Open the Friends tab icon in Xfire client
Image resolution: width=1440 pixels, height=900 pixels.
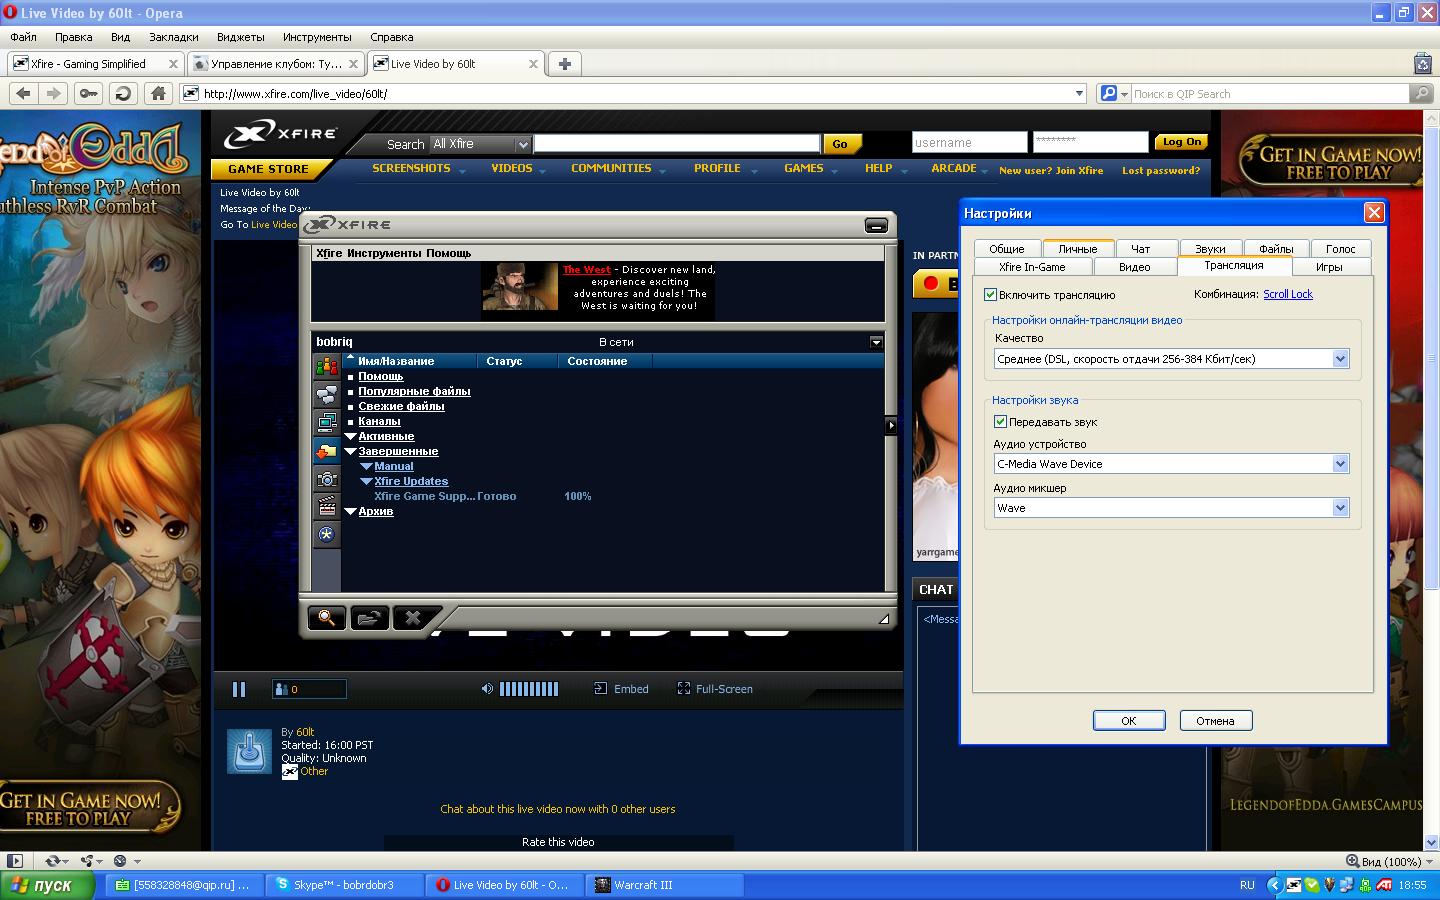(326, 367)
